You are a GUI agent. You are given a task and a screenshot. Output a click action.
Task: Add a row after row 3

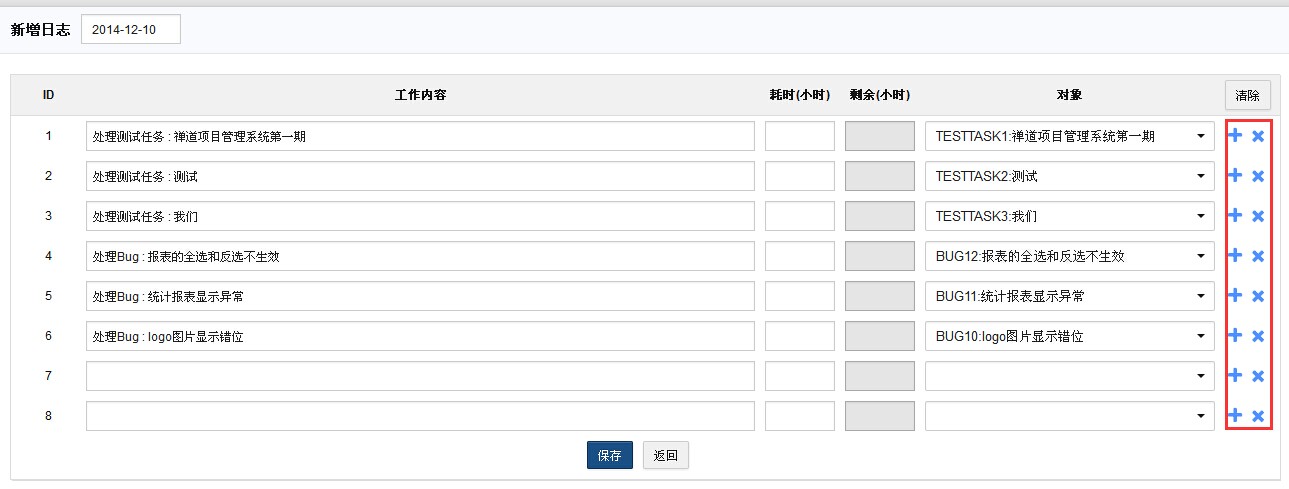(x=1235, y=216)
